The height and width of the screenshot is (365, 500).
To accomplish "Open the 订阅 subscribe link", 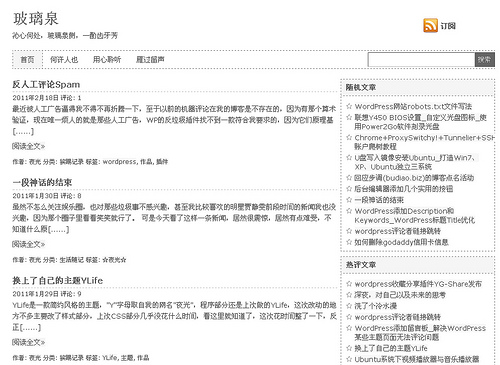I will coord(448,26).
